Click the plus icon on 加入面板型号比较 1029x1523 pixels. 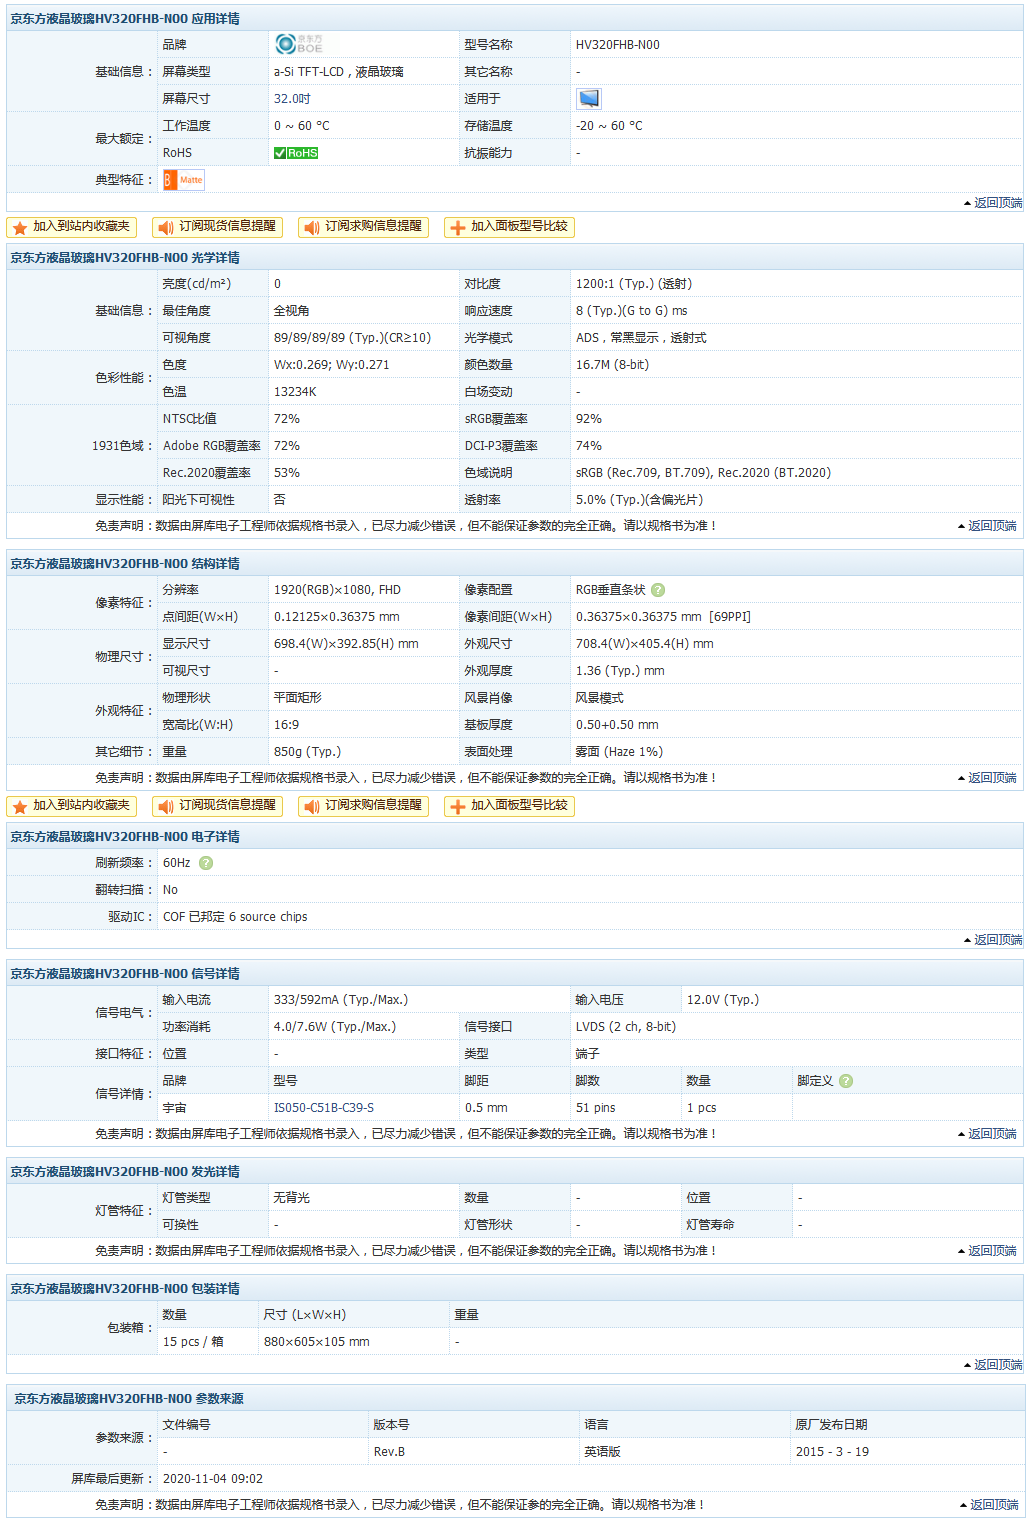[x=458, y=227]
